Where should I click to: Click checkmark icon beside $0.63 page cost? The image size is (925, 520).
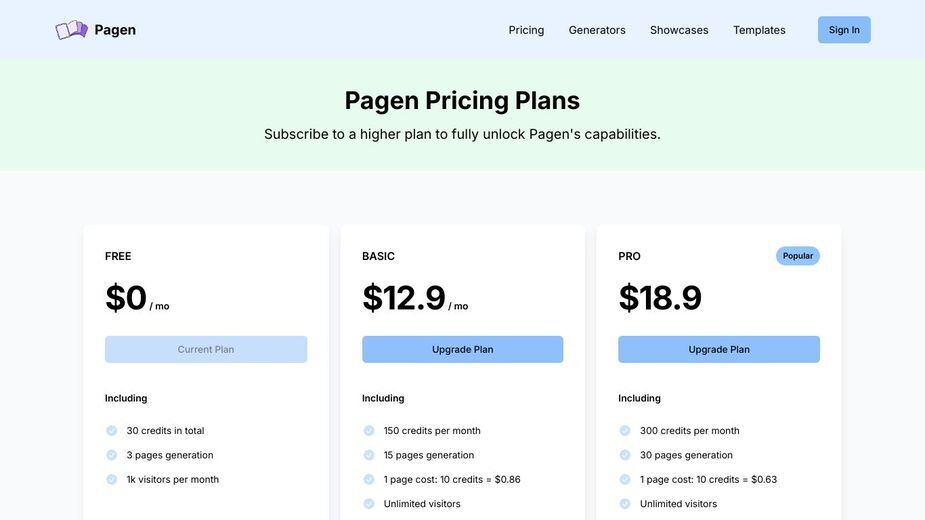(x=625, y=479)
